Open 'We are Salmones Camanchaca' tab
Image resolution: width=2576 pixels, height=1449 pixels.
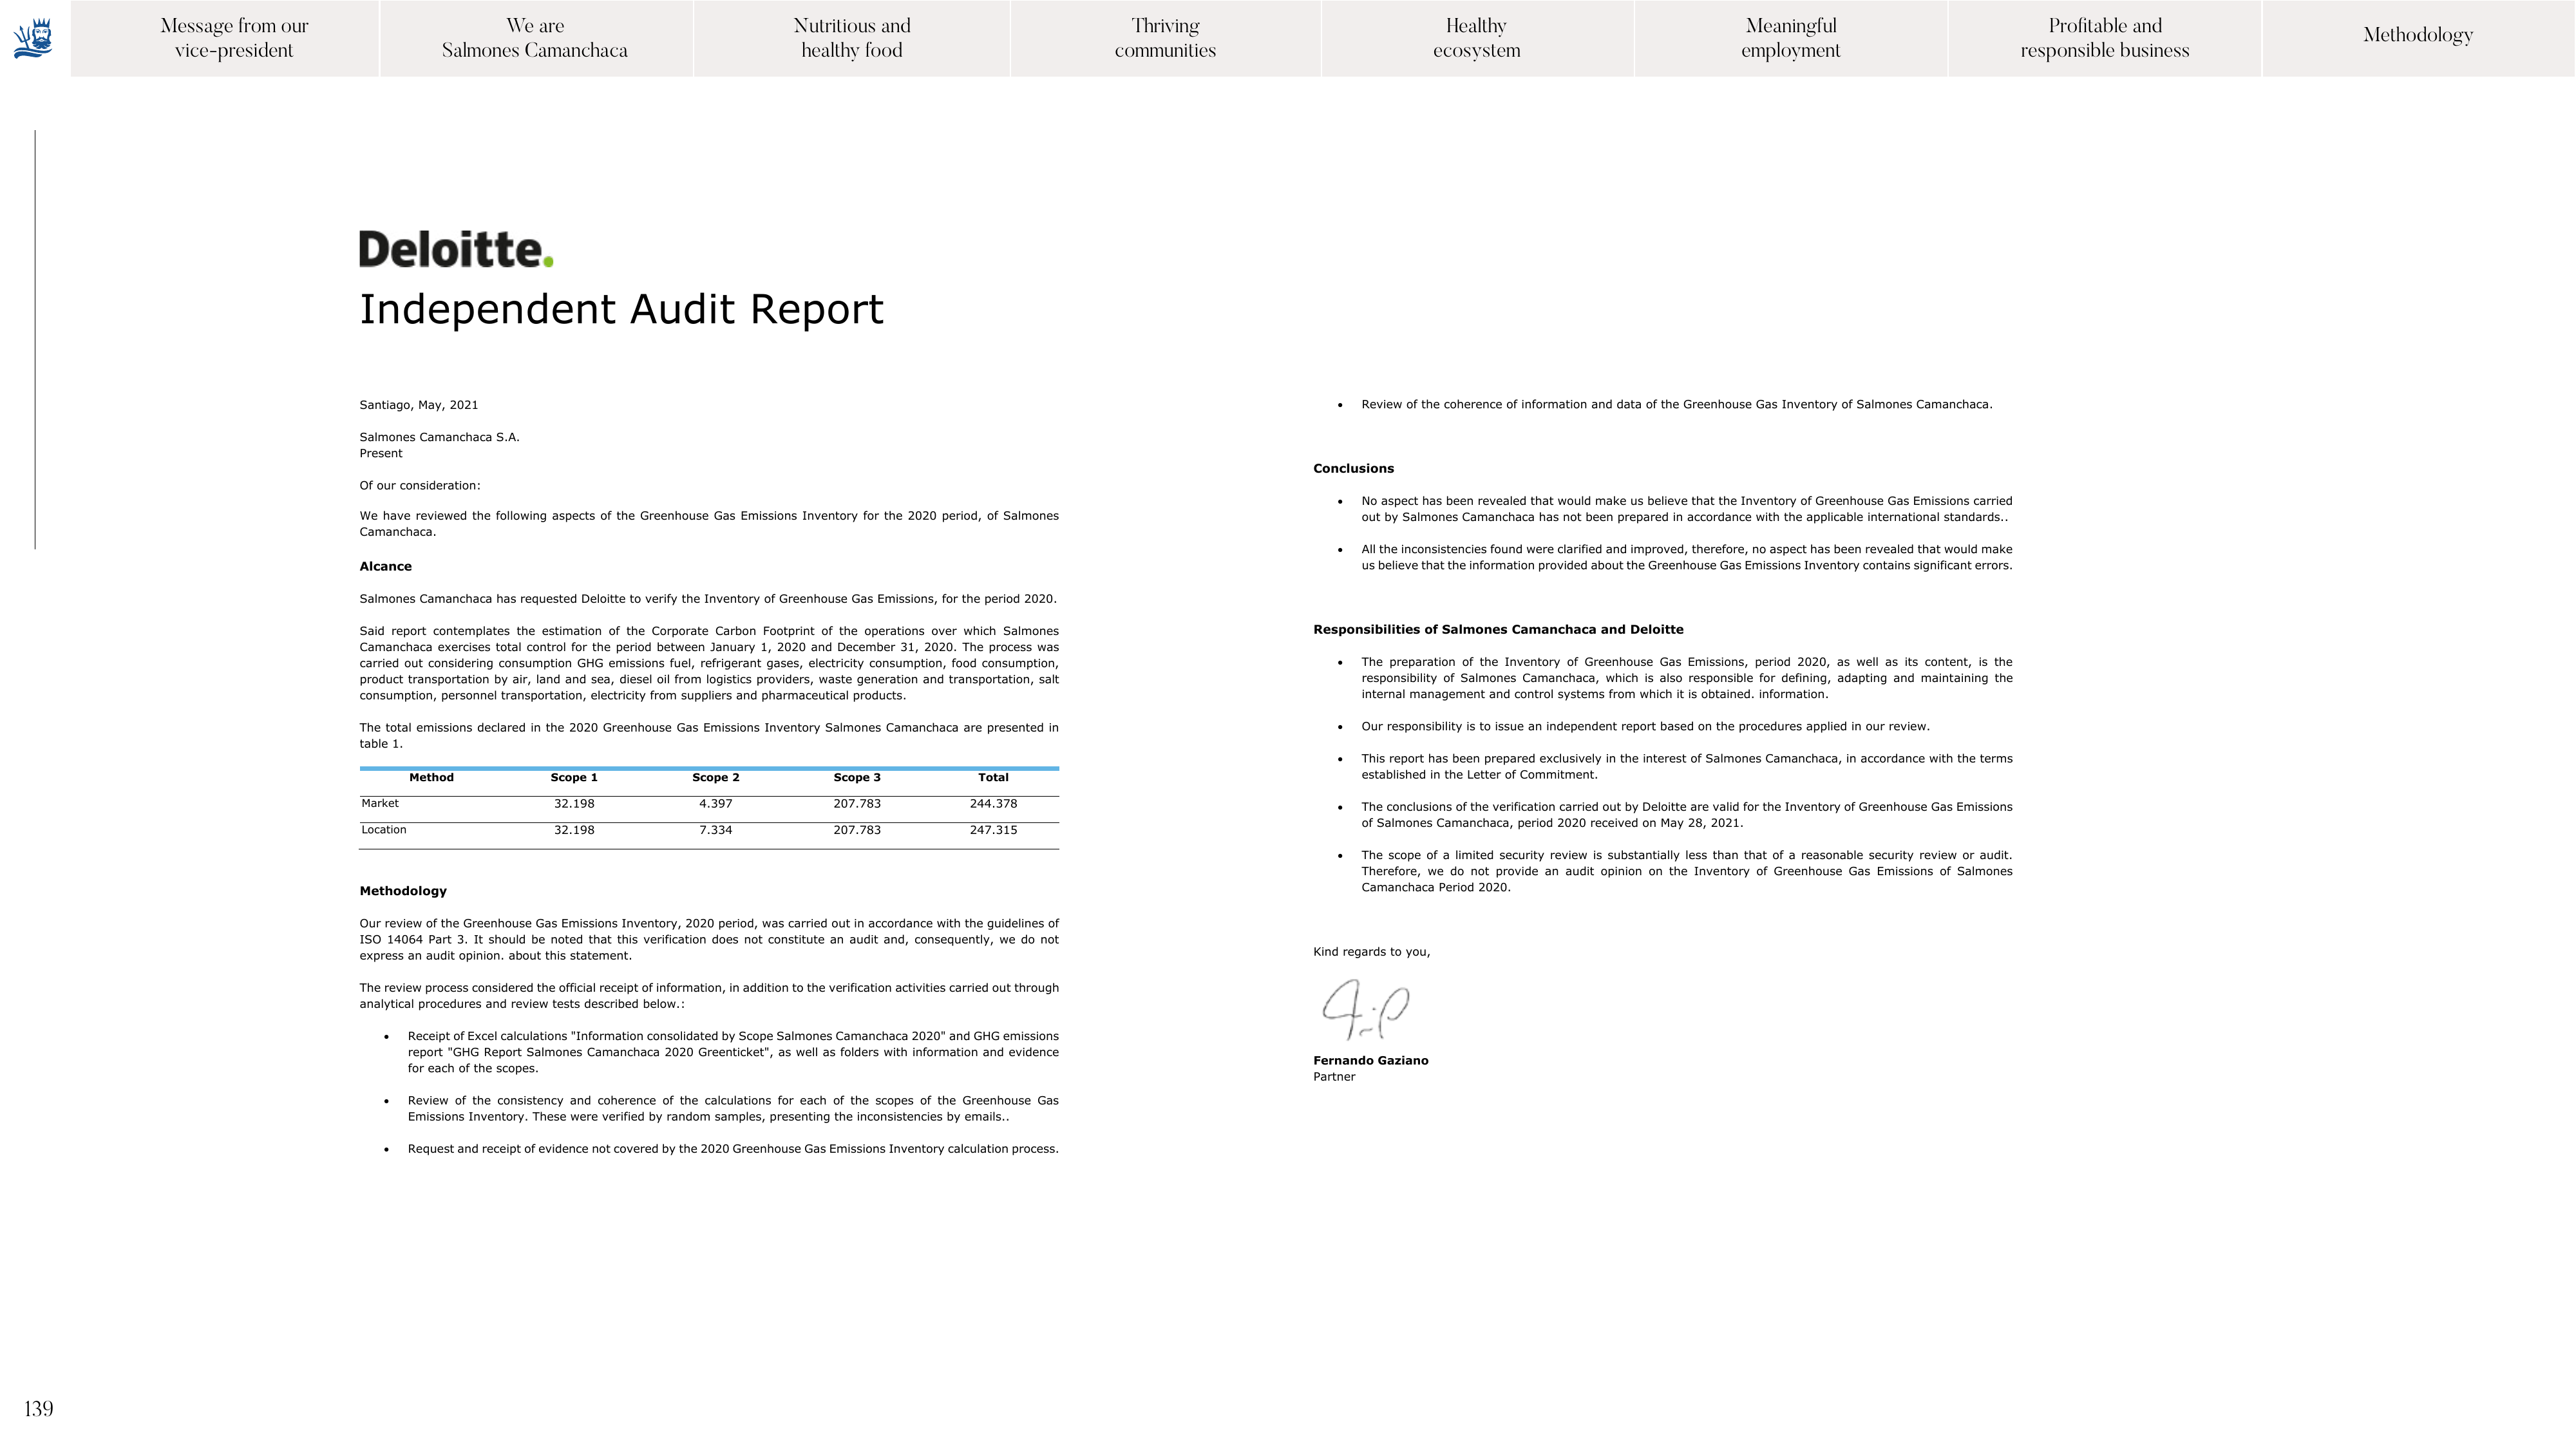point(535,38)
